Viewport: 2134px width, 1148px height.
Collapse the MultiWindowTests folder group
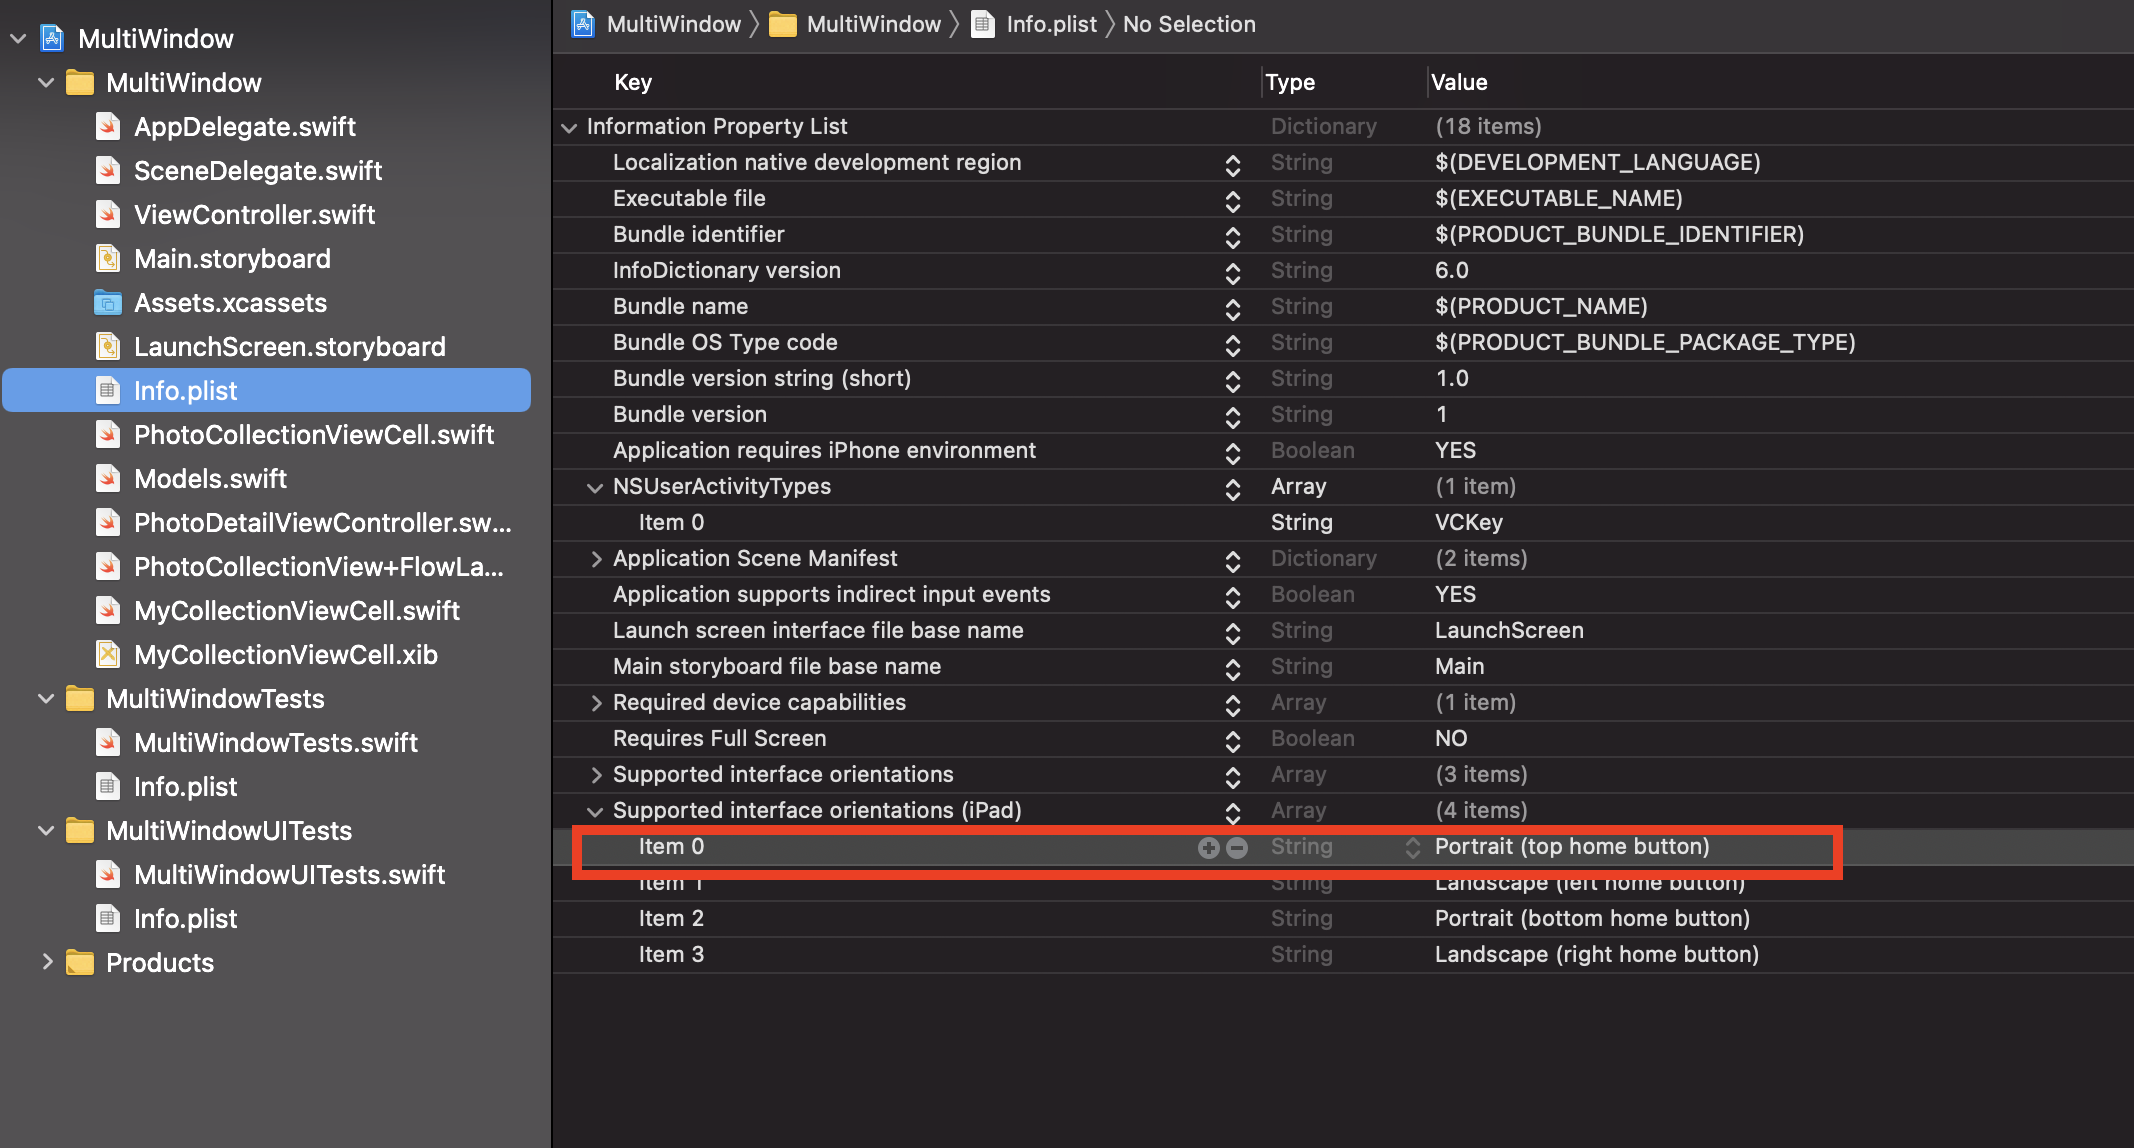click(x=45, y=699)
